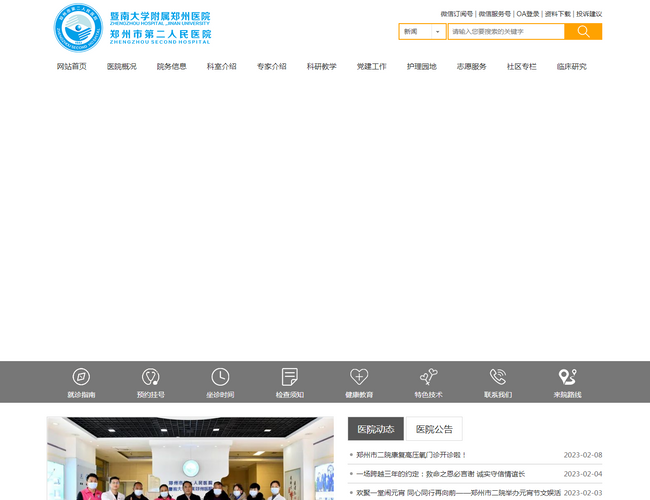This screenshot has width=650, height=500.
Task: Click the date 2023-02-04
Action: coord(583,474)
